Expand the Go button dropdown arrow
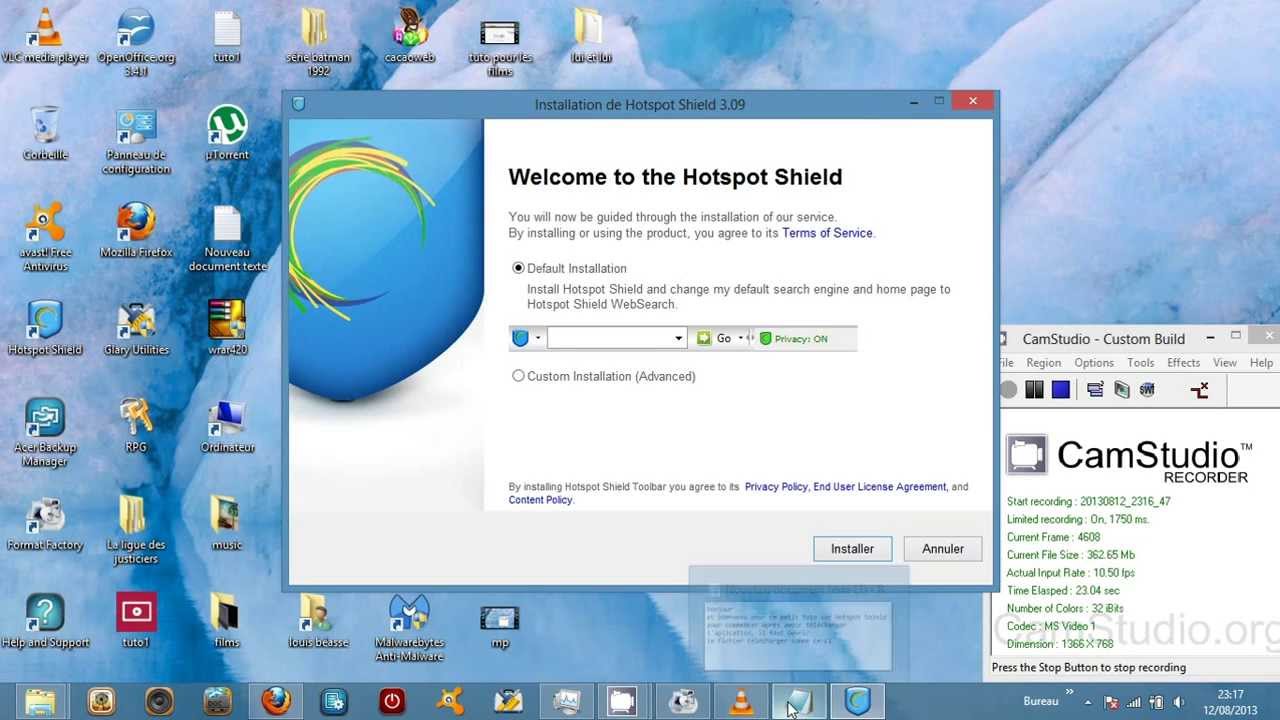The width and height of the screenshot is (1280, 720). tap(740, 338)
